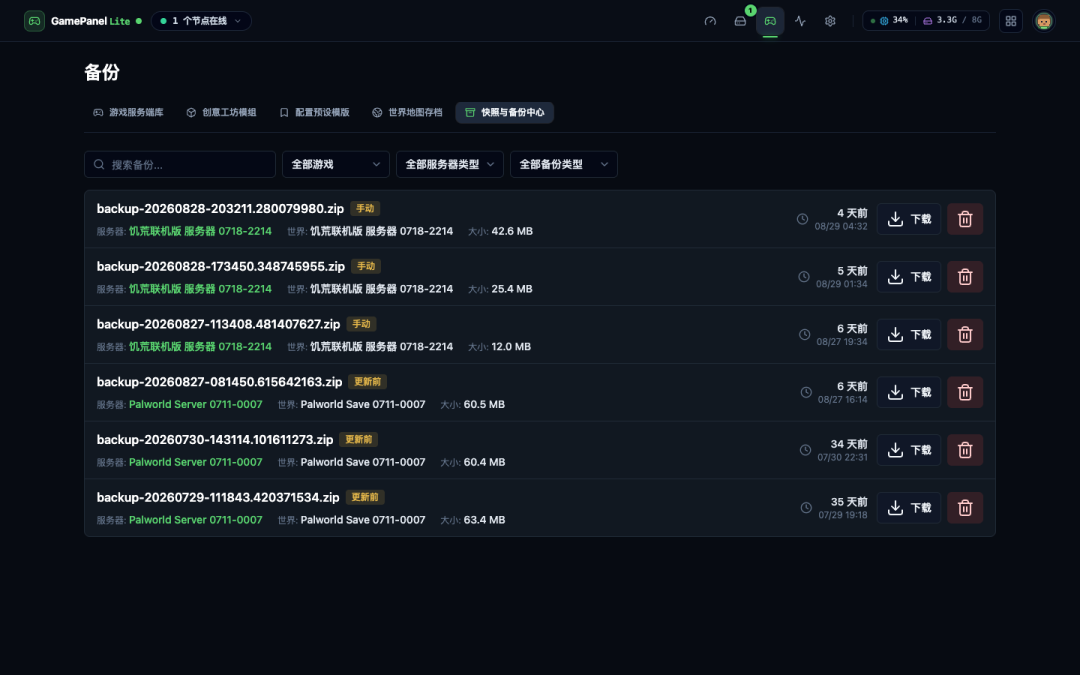Delete backup-20260827-113408.481407627.zip with trash icon

[965, 335]
